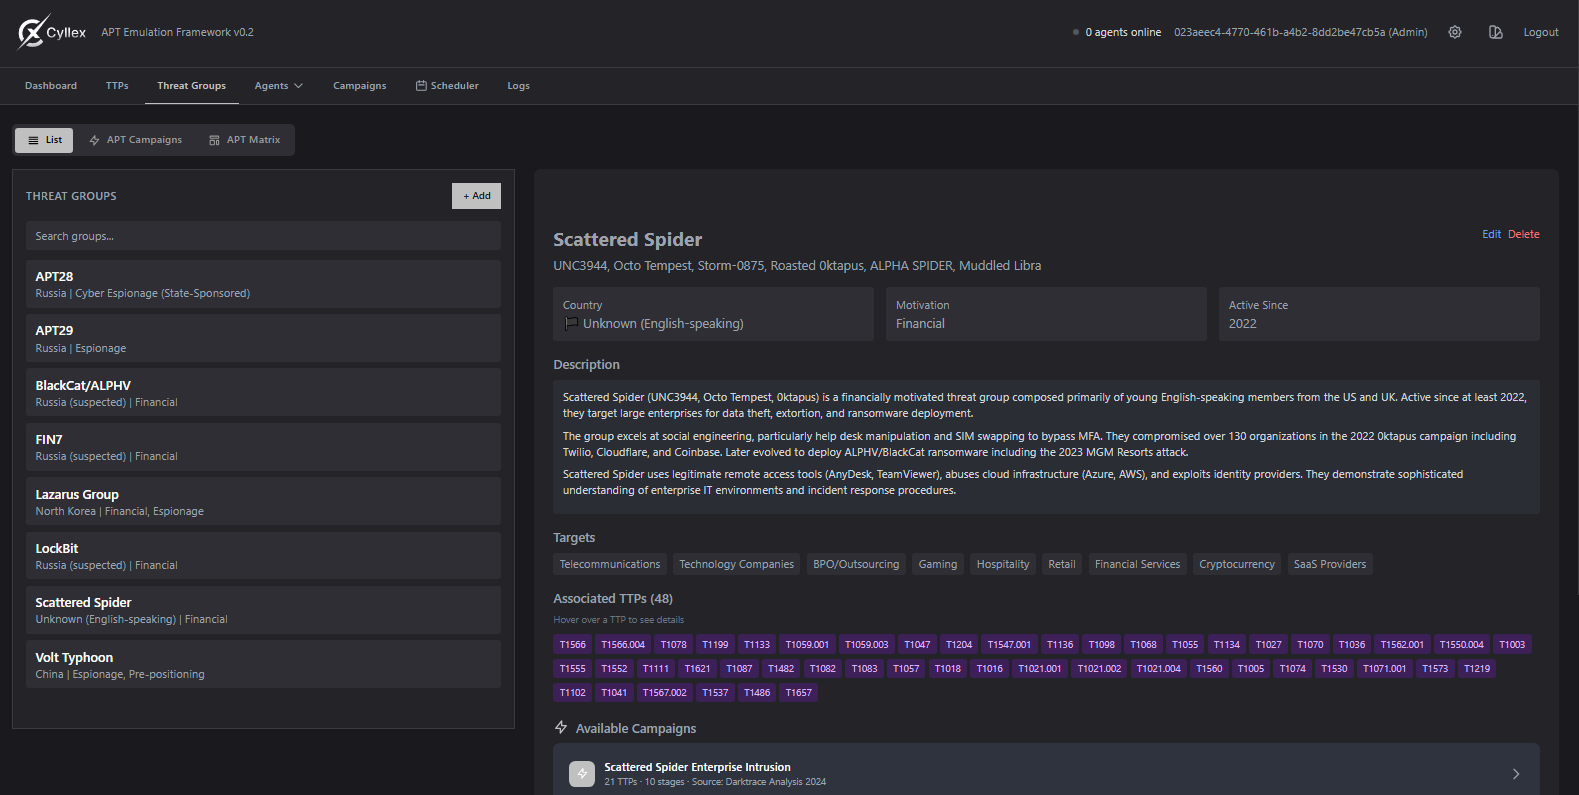
Task: Click the T1078 TTP tag
Action: coord(673,645)
